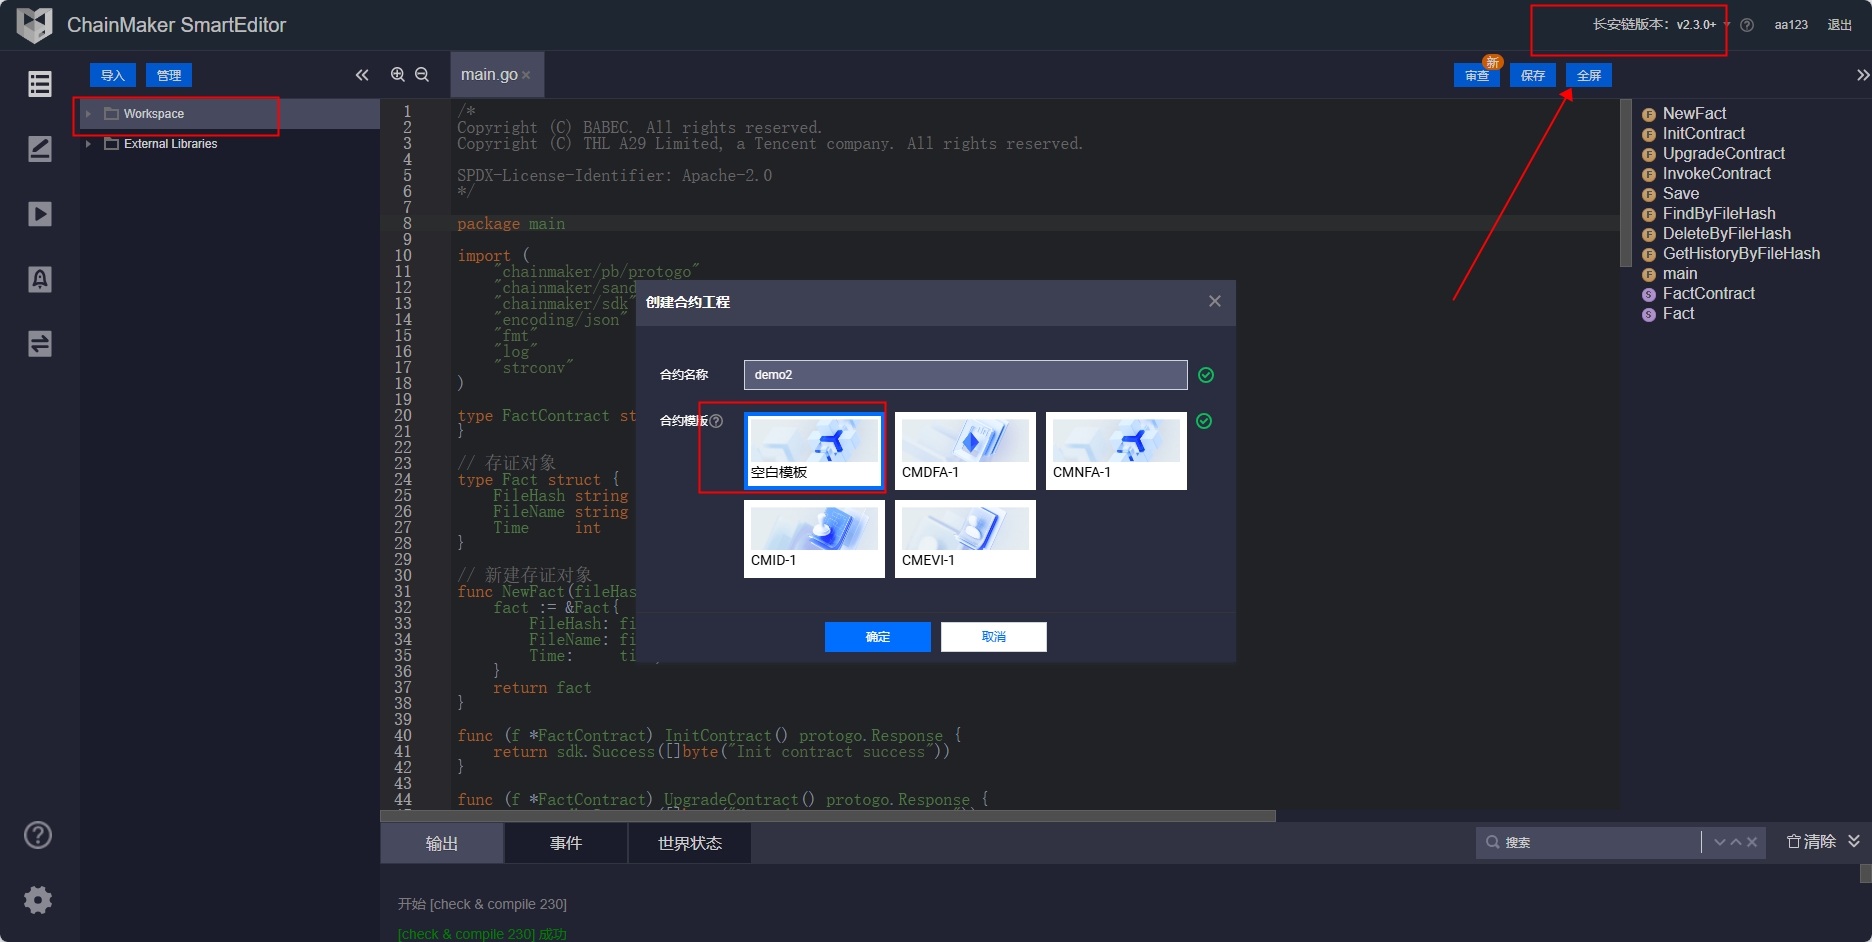Image resolution: width=1872 pixels, height=942 pixels.
Task: Click the editor horizontal scrollbar
Action: [828, 816]
